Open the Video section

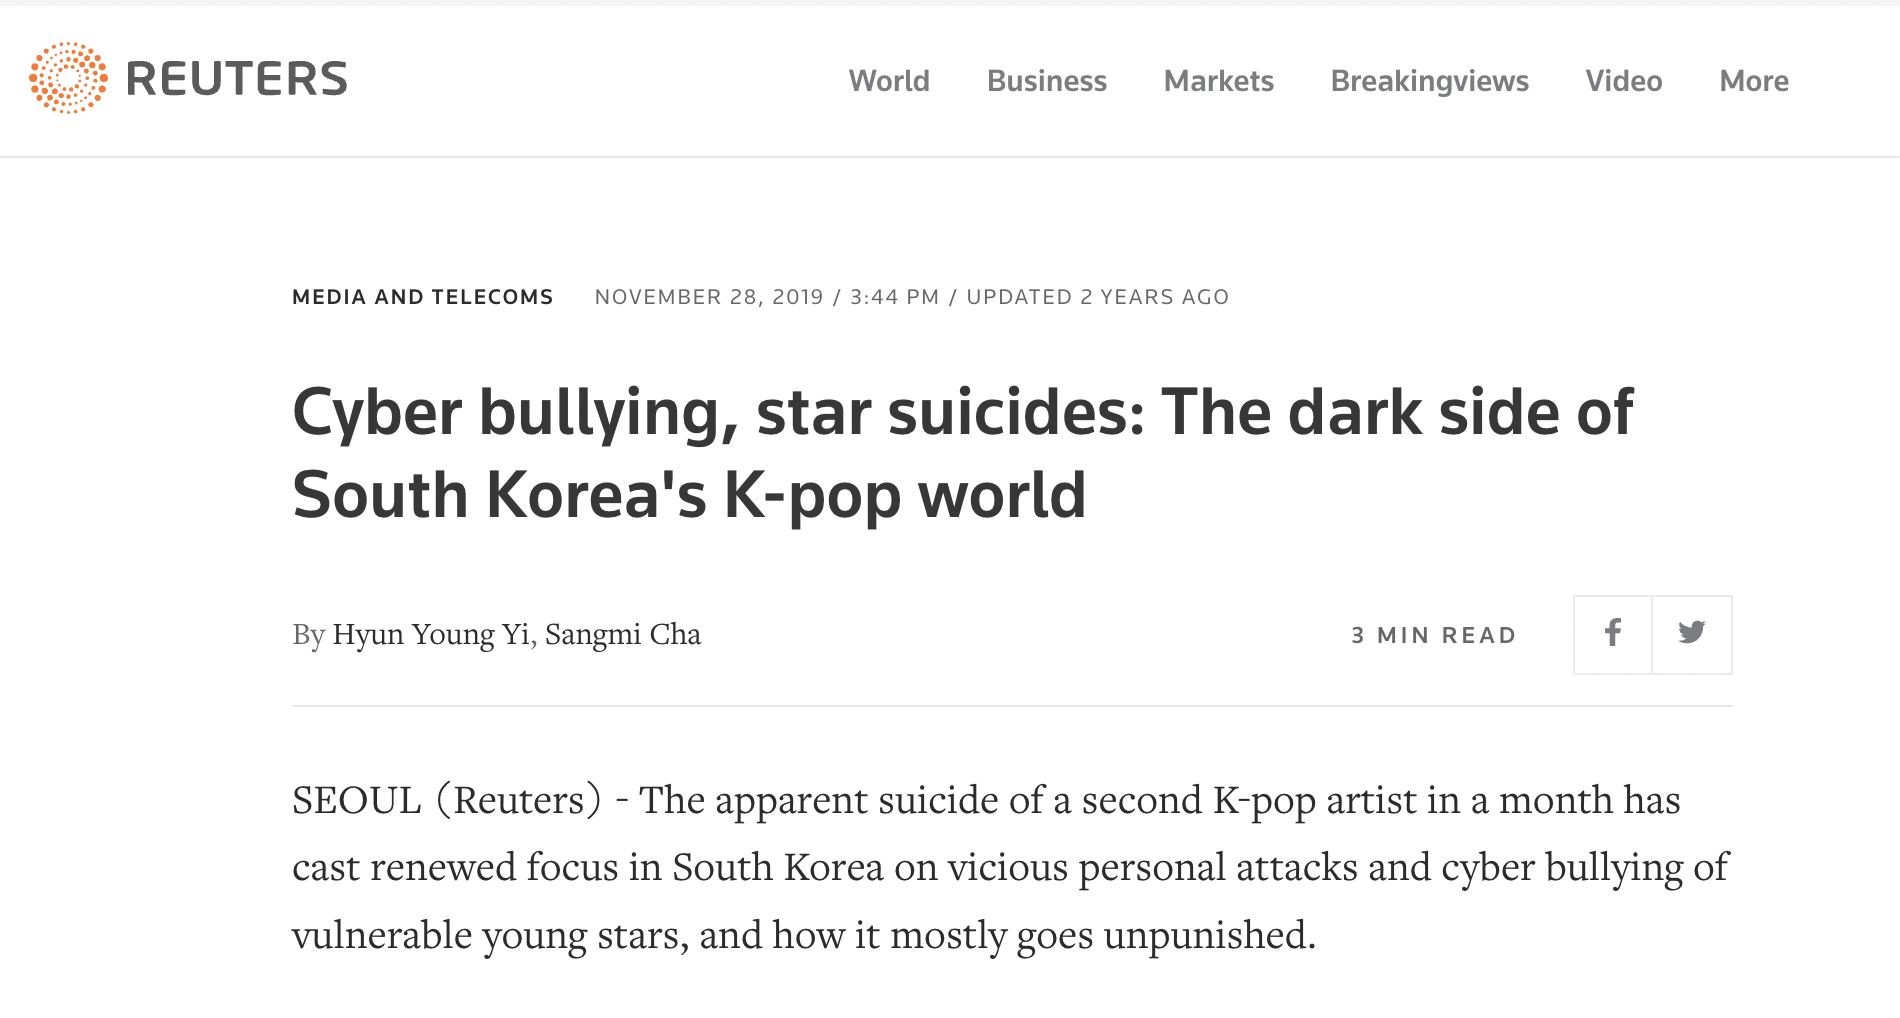coord(1623,81)
